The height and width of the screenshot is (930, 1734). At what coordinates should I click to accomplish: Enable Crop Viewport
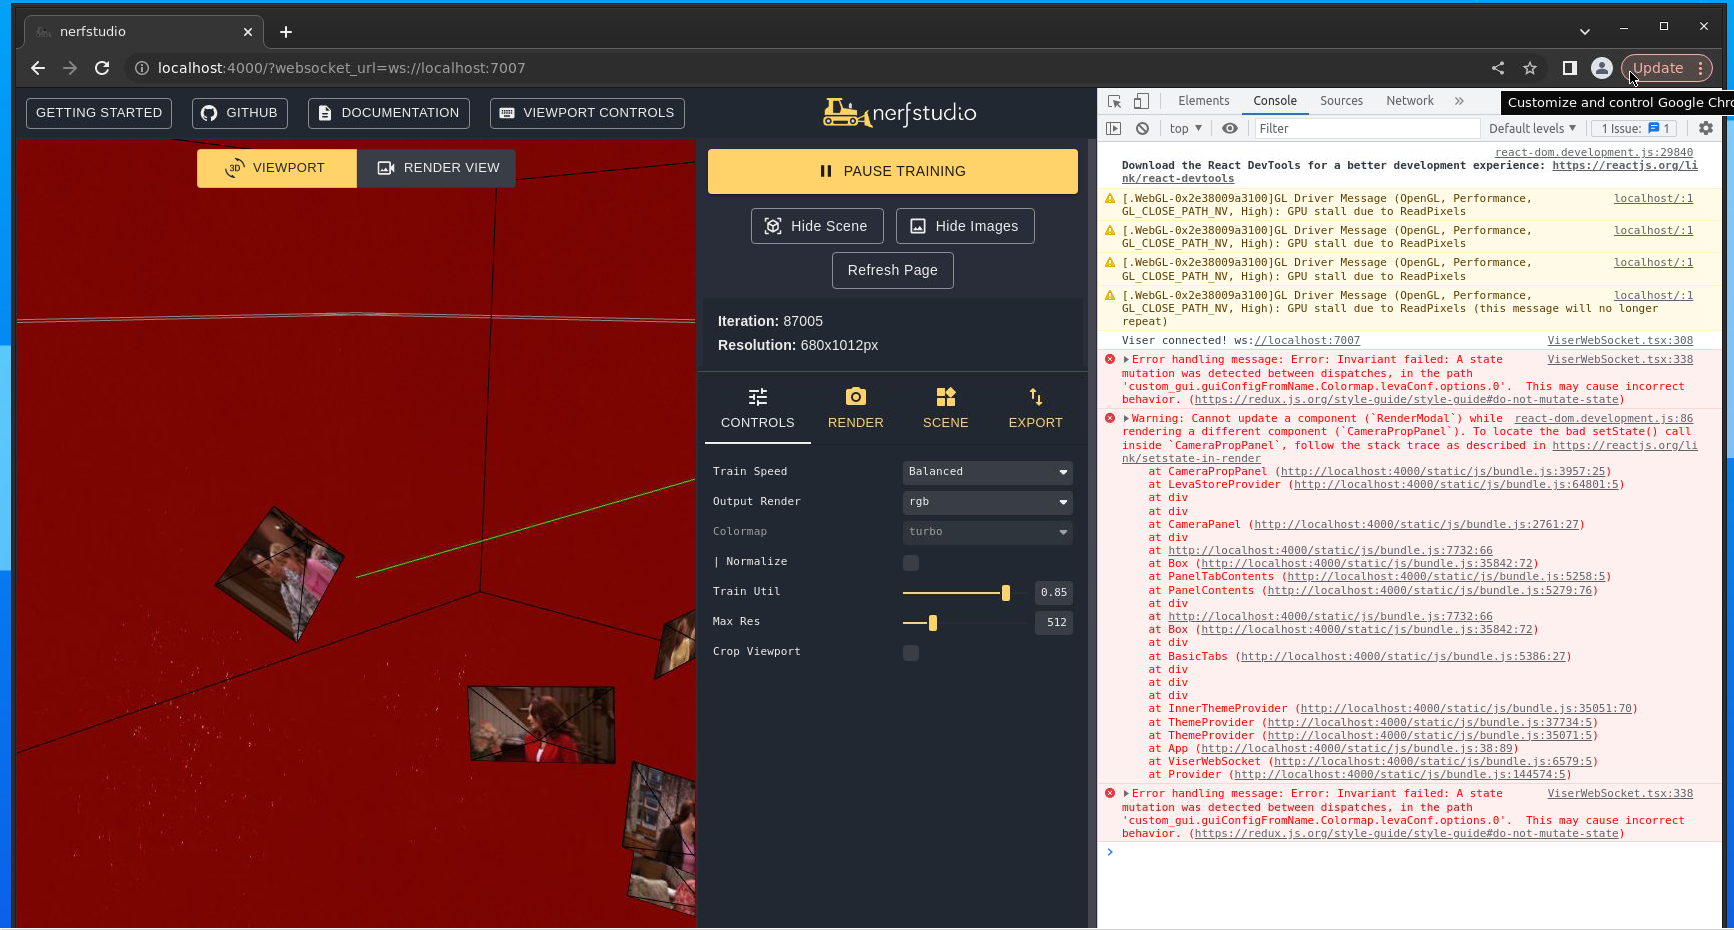[x=910, y=653]
